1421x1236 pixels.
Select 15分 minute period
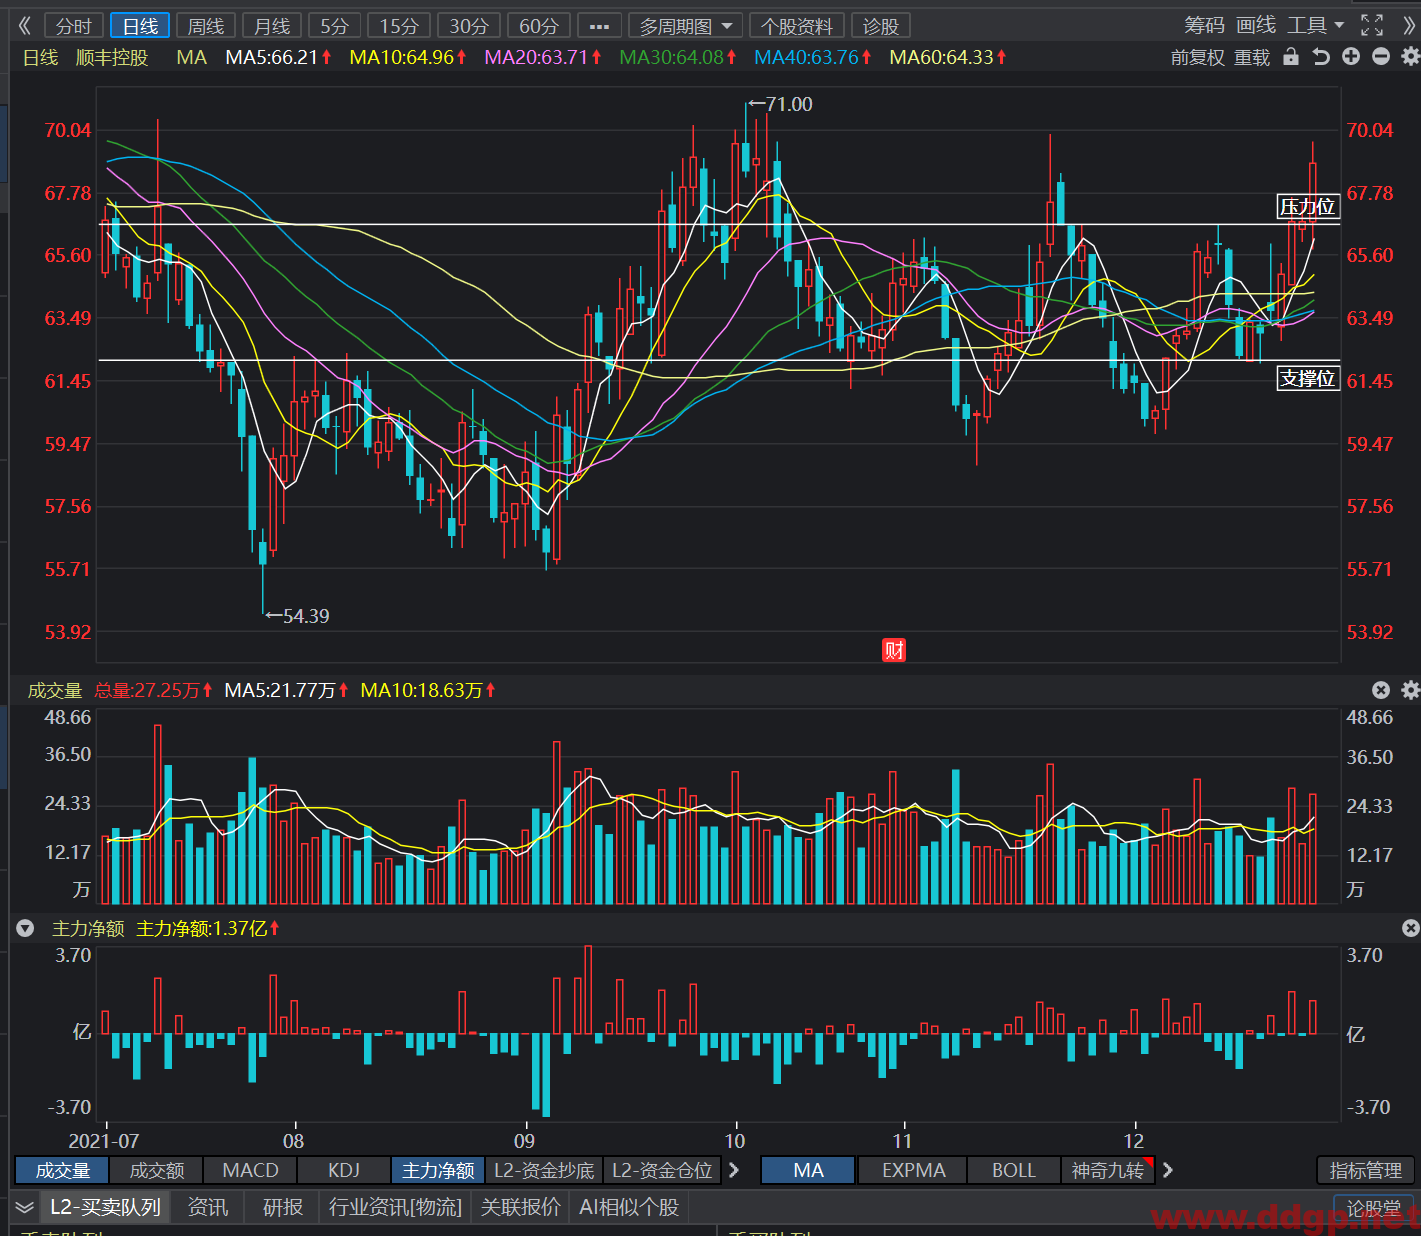pyautogui.click(x=399, y=26)
